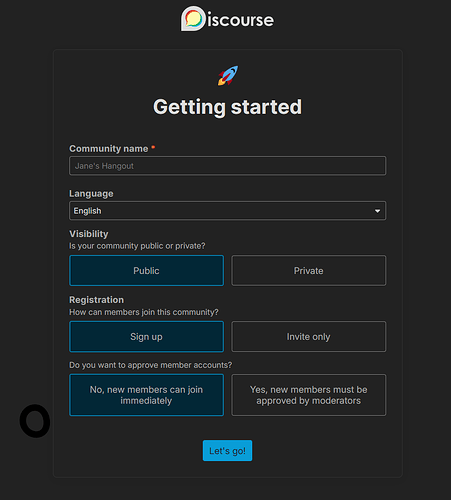This screenshot has height=500, width=451.
Task: Open the Language dropdown showing English
Action: click(227, 211)
